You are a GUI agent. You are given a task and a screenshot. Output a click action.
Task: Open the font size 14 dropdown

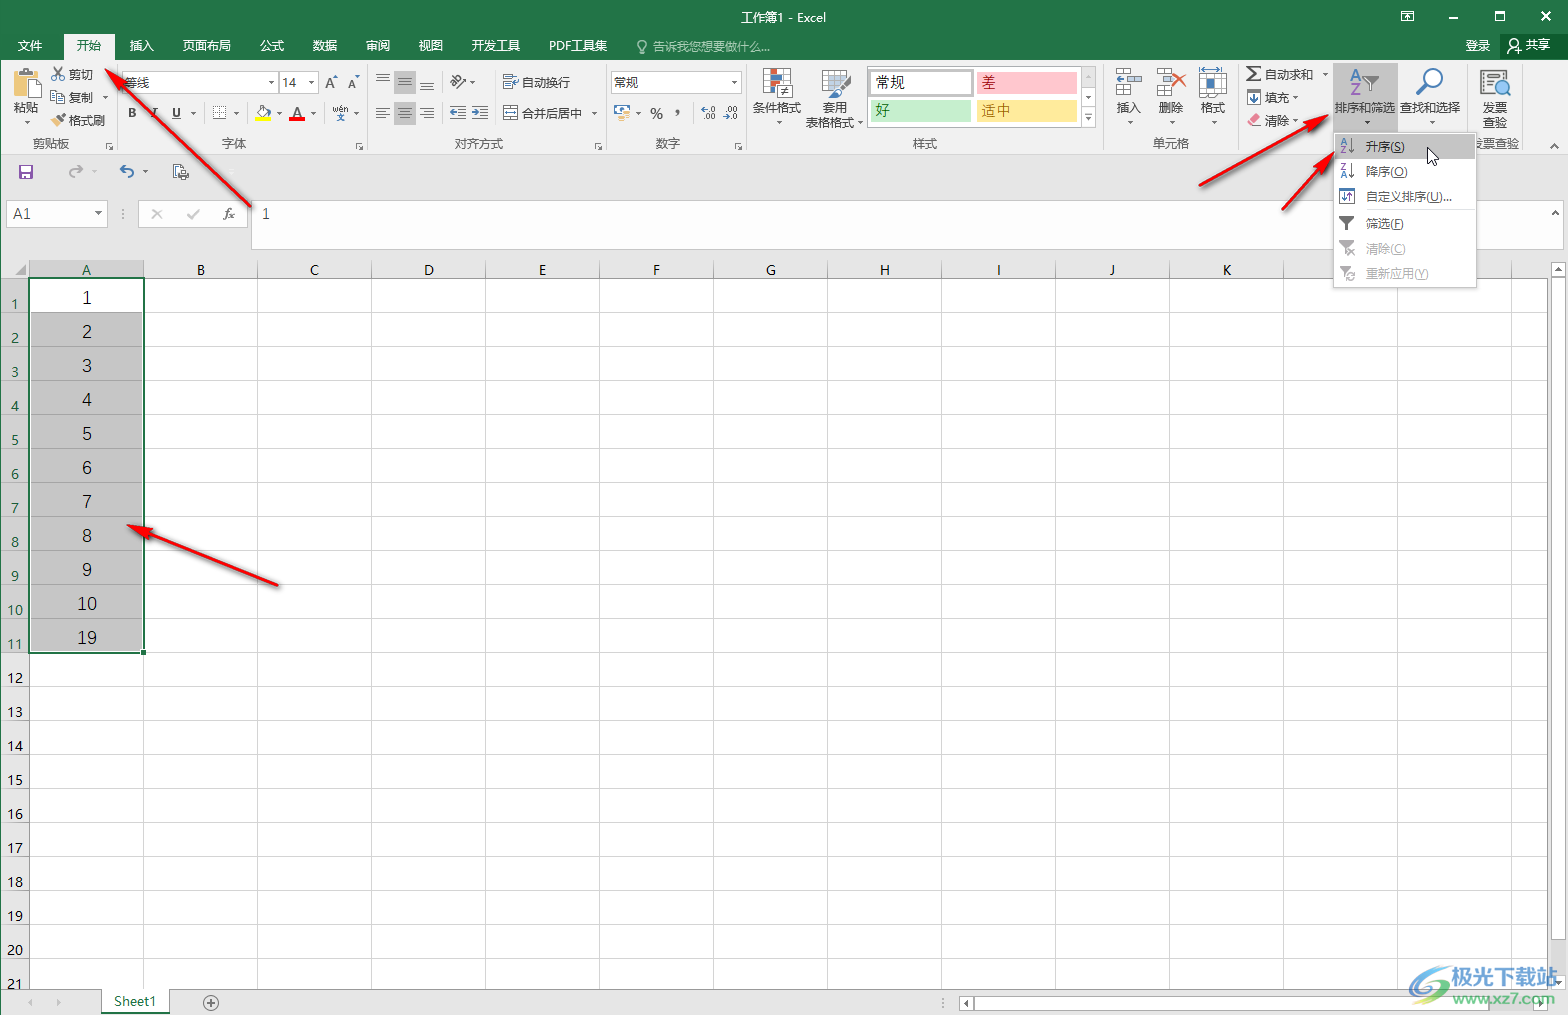coord(312,82)
